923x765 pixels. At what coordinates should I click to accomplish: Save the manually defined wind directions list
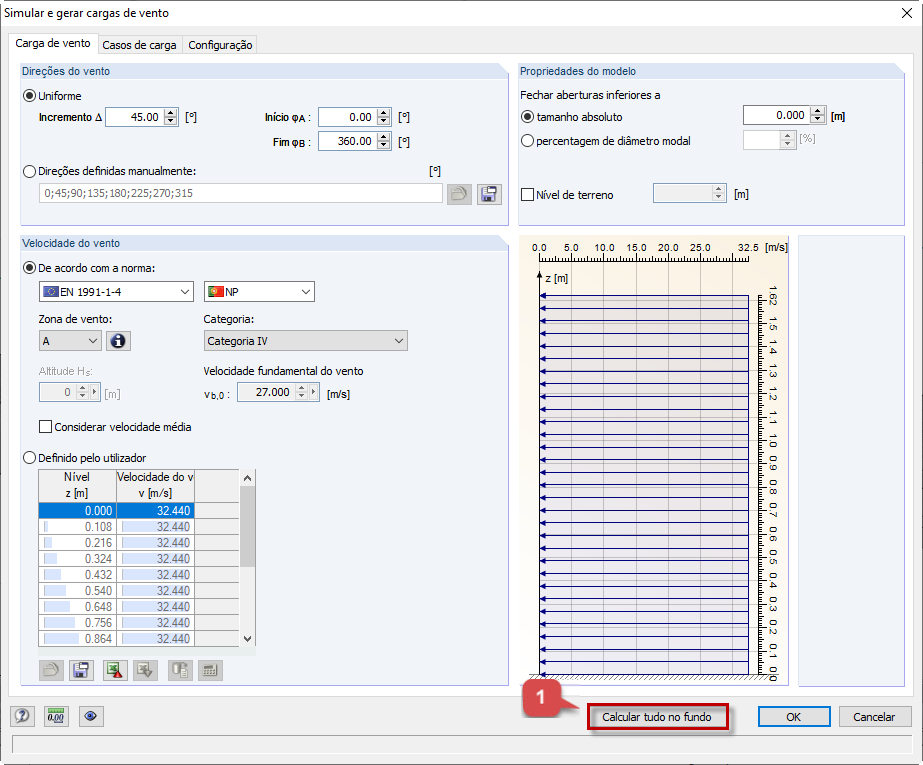tap(489, 193)
